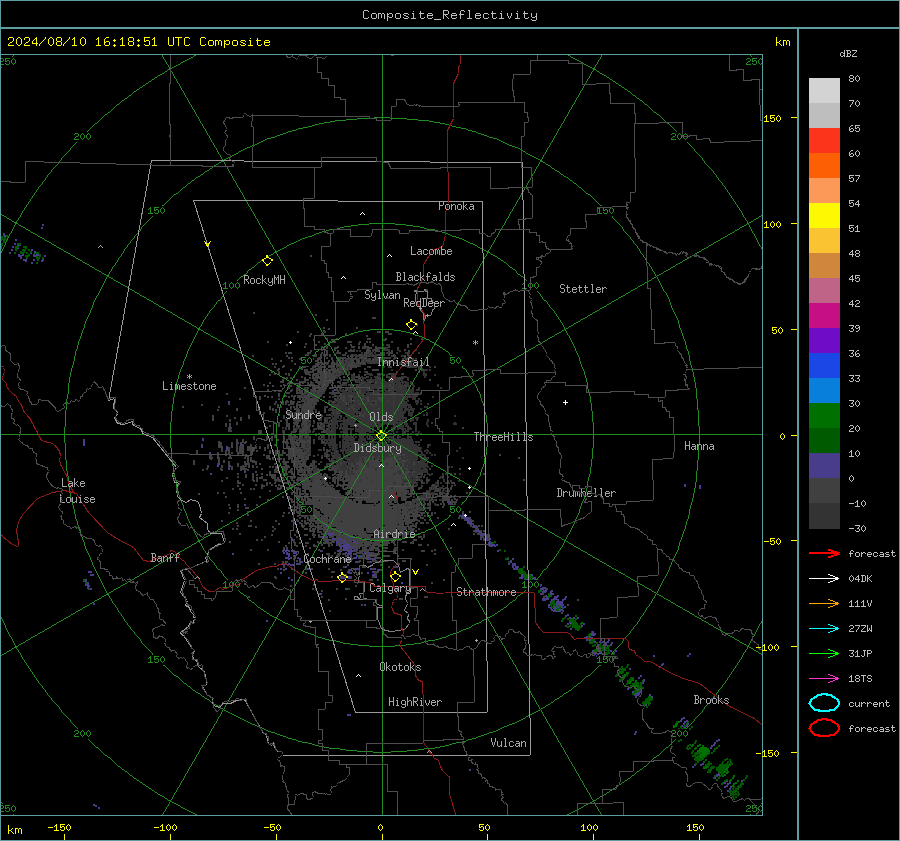The width and height of the screenshot is (900, 841).
Task: Click the yellow diamond marker near RockyMH
Action: tap(267, 261)
